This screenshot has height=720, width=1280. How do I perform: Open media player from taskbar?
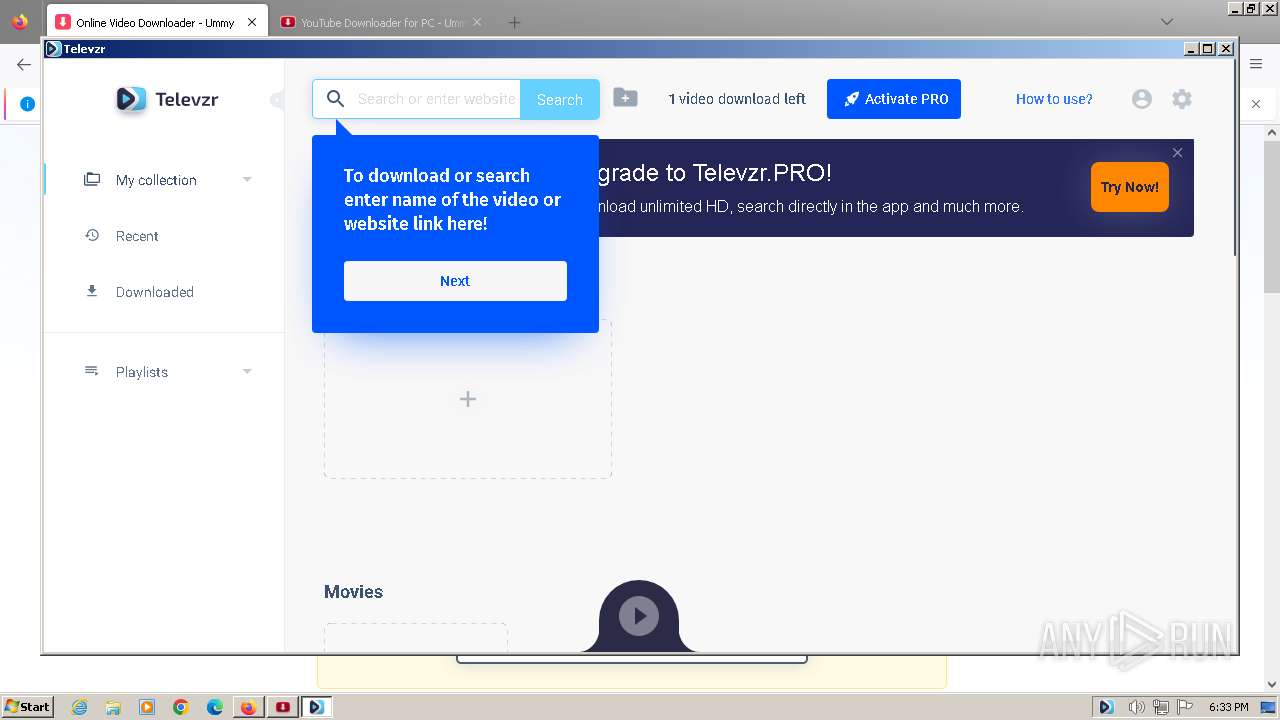147,707
